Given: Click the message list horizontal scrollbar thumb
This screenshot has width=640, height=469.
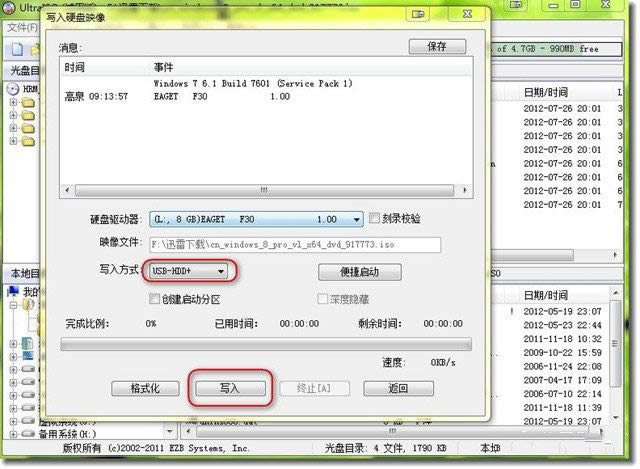Looking at the screenshot, I should tap(264, 191).
